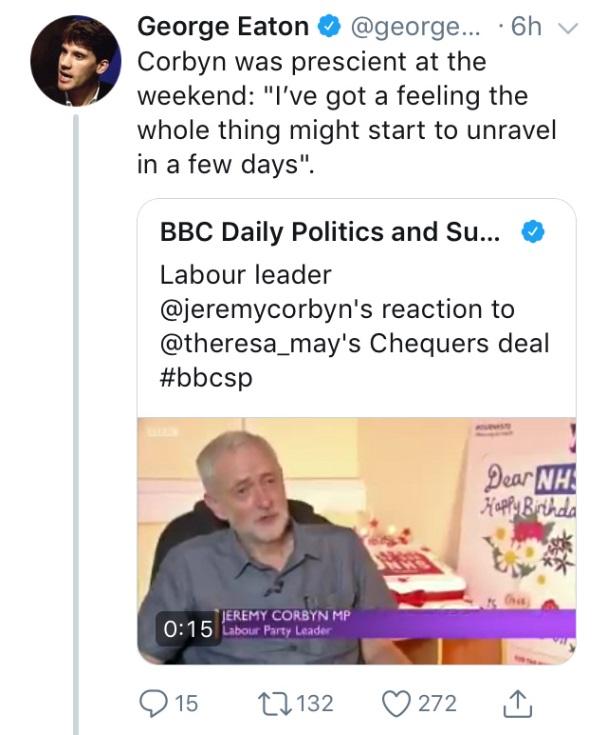Open the 6h tweet timestamp
Image resolution: width=607 pixels, height=735 pixels.
point(527,26)
